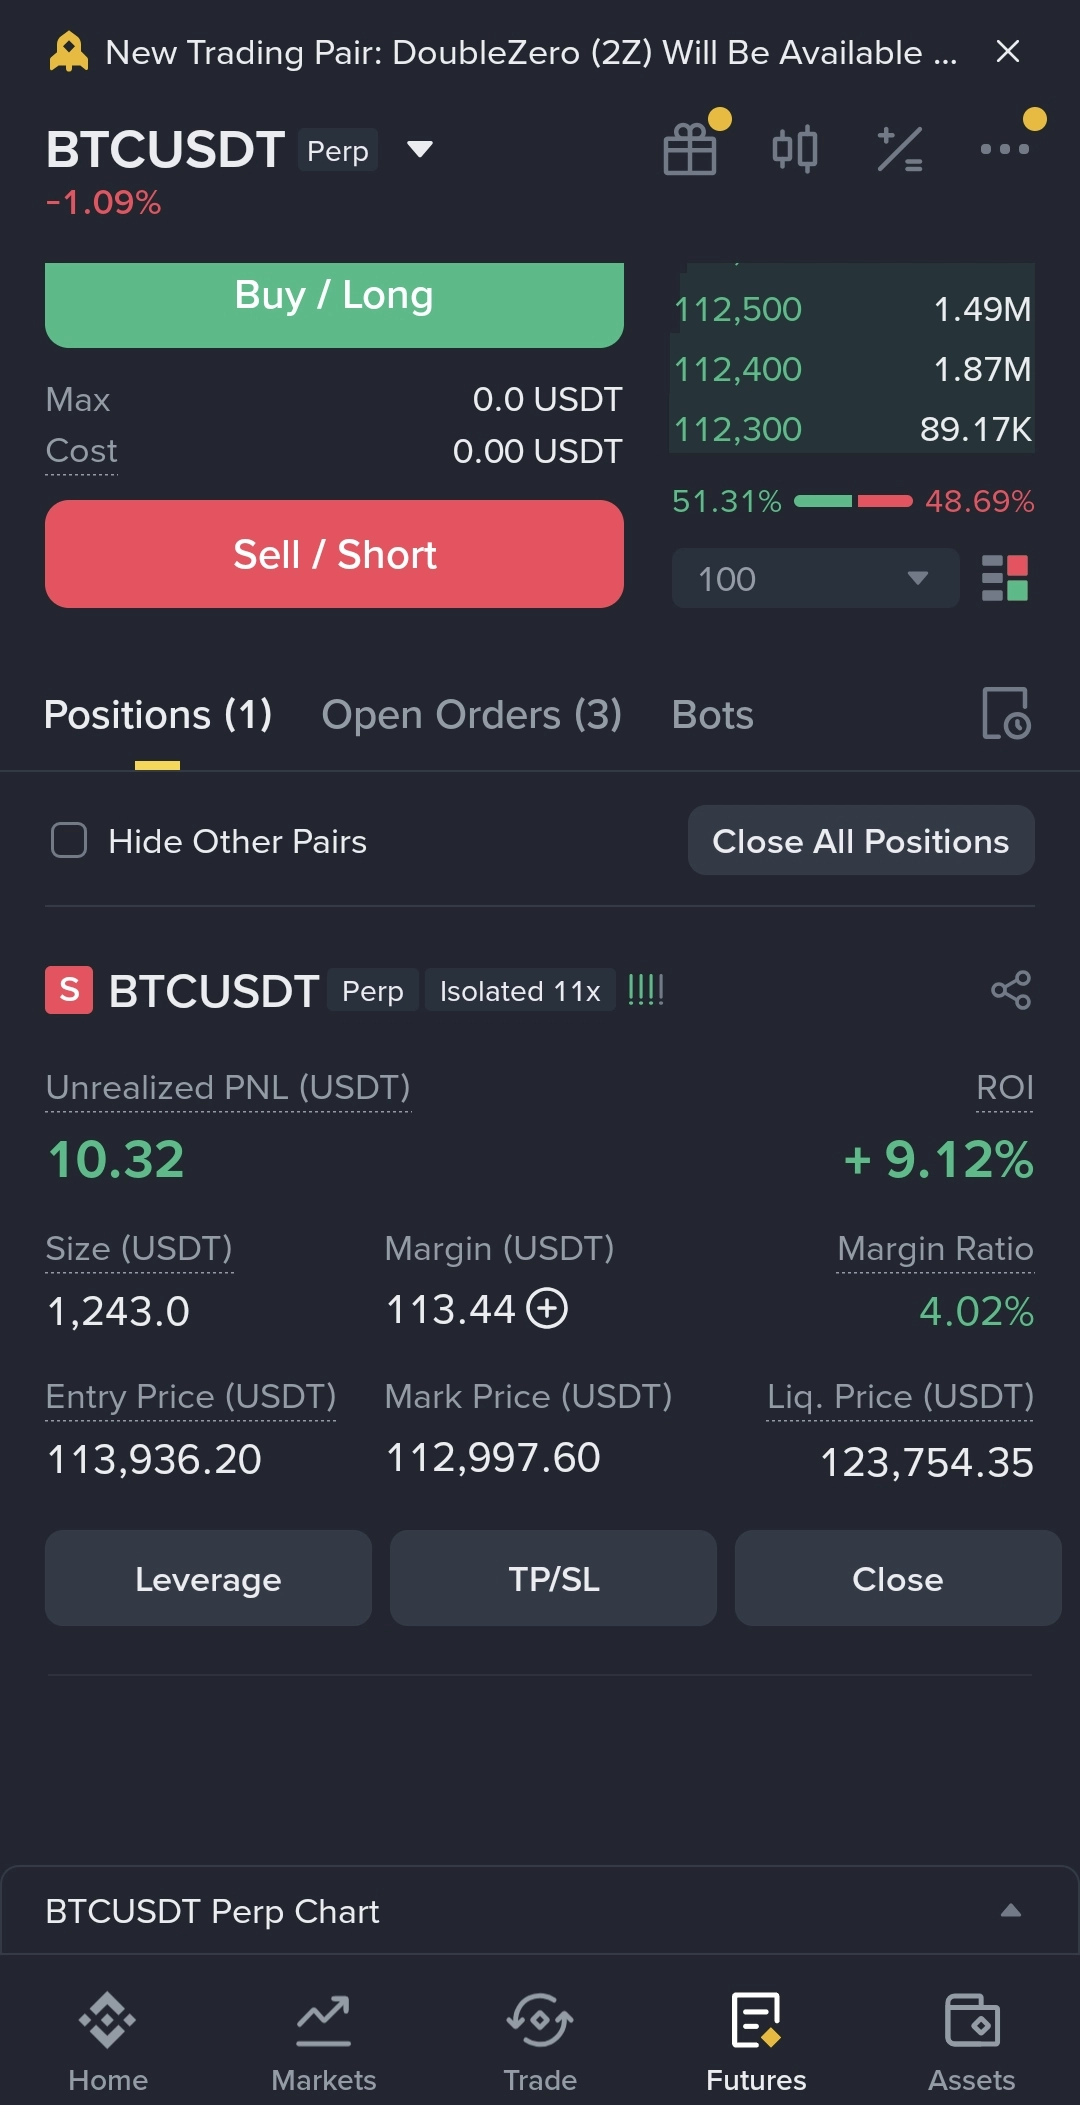Screen dimensions: 1080x2105
Task: Open the candlestick chart icon
Action: 795,150
